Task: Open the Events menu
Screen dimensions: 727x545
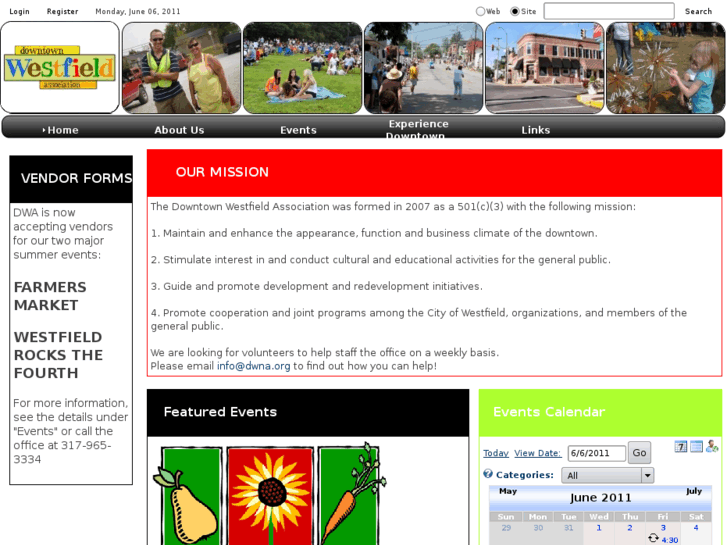Action: coord(298,130)
